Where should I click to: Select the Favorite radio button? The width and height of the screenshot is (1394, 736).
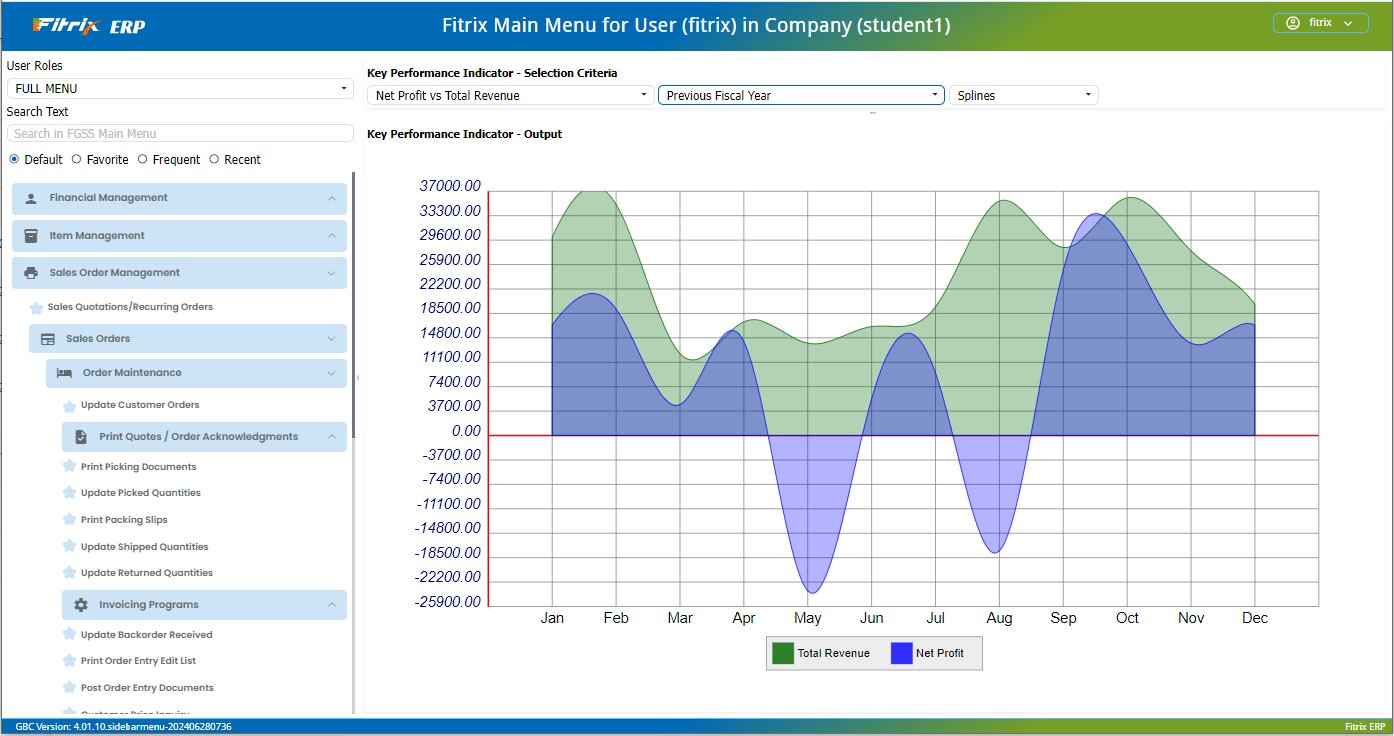77,159
